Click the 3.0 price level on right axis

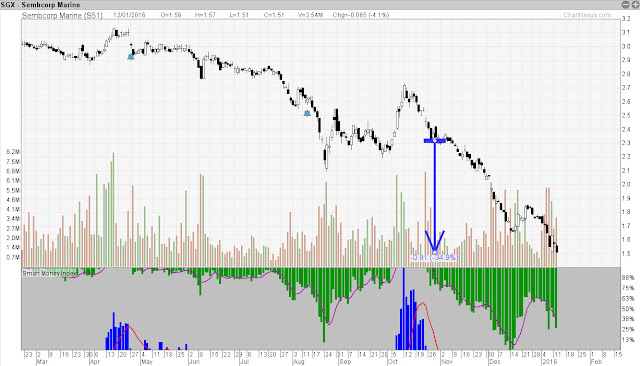626,46
